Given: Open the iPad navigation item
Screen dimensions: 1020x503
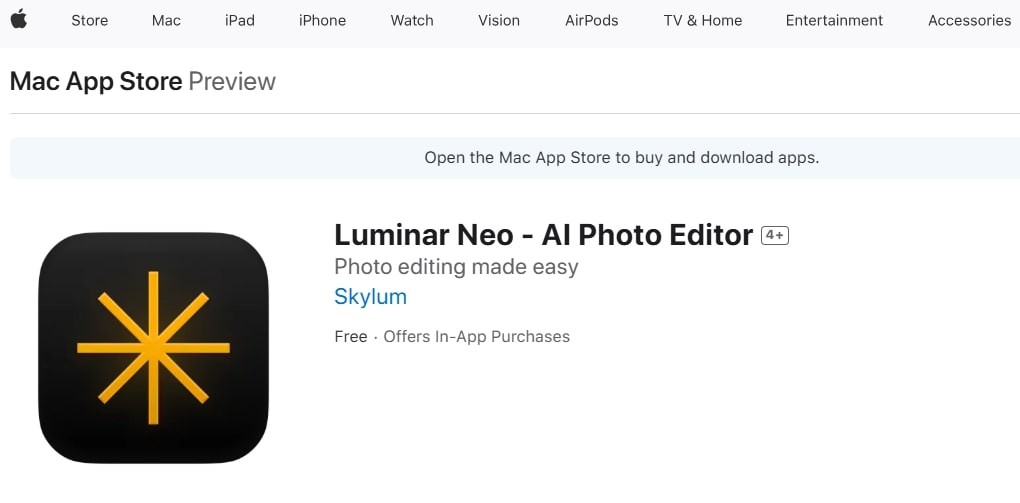Looking at the screenshot, I should (x=239, y=20).
